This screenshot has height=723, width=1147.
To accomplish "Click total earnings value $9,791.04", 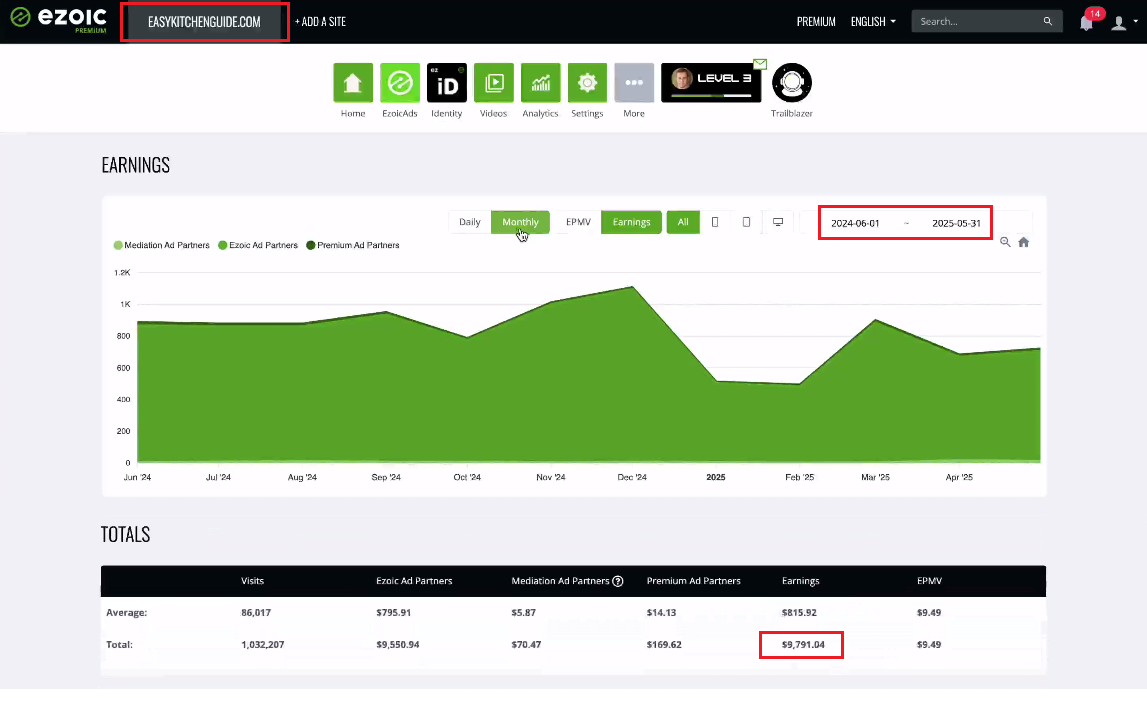I will (802, 645).
